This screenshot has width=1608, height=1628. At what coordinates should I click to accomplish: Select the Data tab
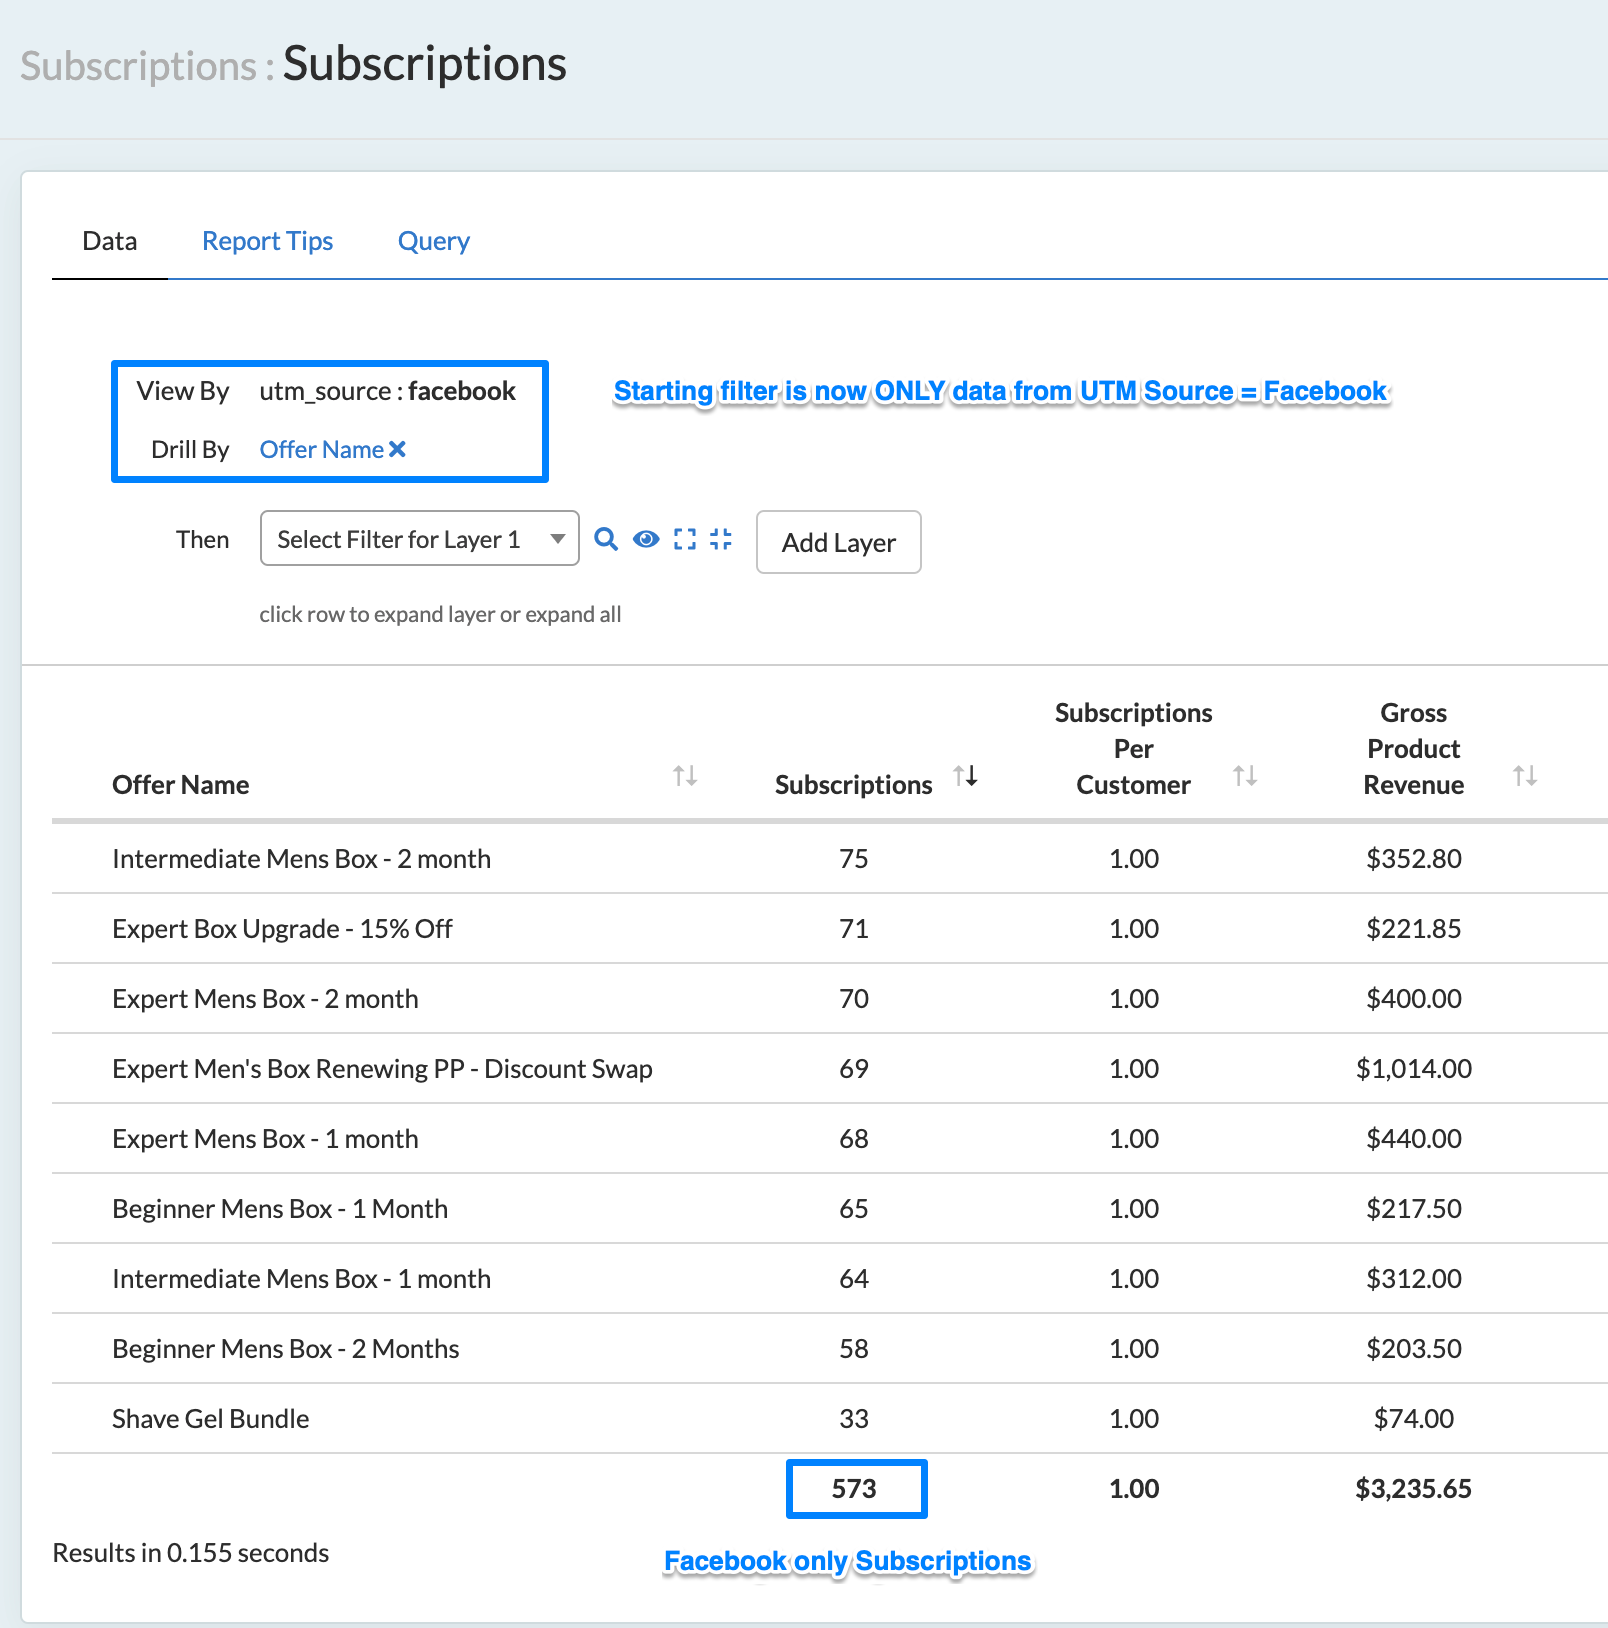(x=110, y=241)
